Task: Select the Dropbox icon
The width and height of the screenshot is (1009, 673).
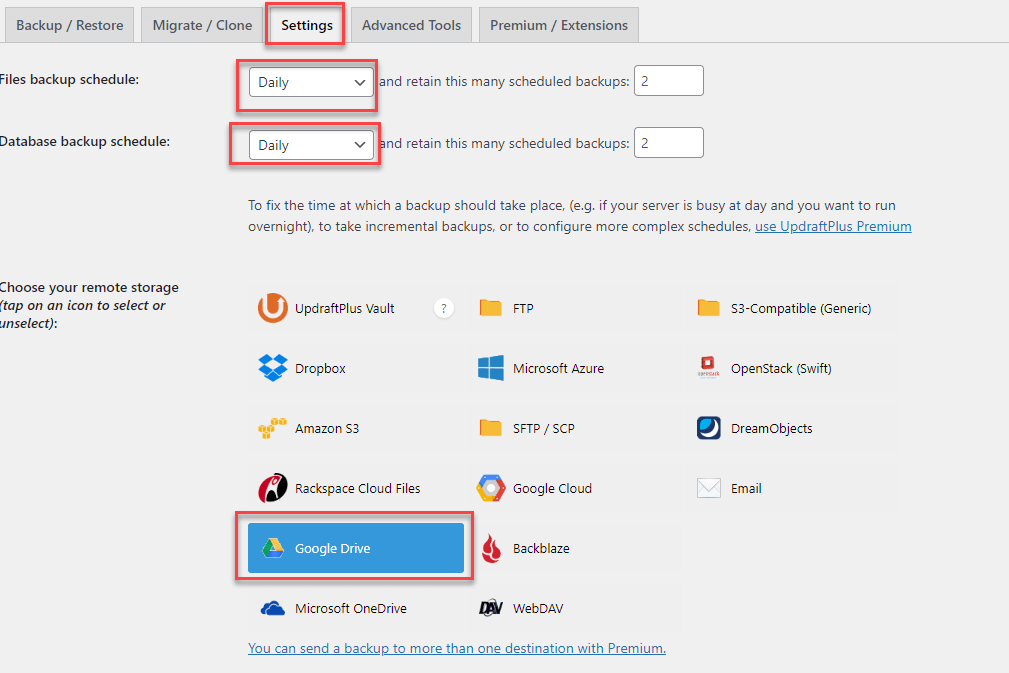Action: click(273, 368)
